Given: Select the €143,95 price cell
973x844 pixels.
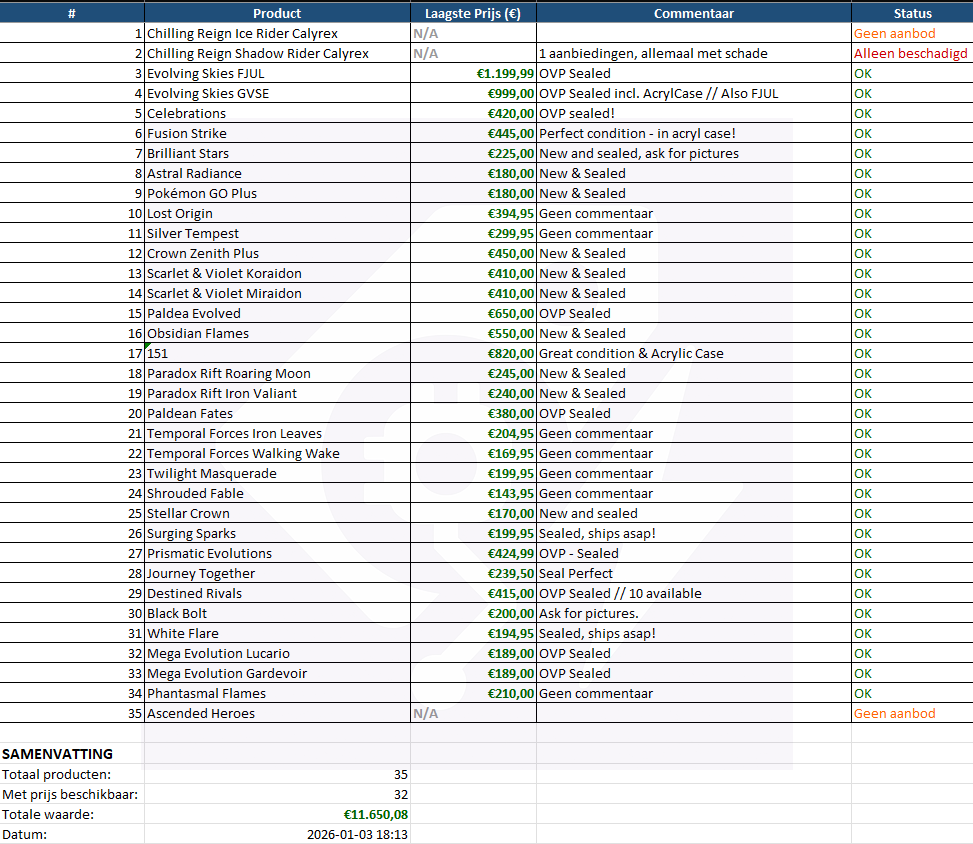Looking at the screenshot, I should 473,493.
